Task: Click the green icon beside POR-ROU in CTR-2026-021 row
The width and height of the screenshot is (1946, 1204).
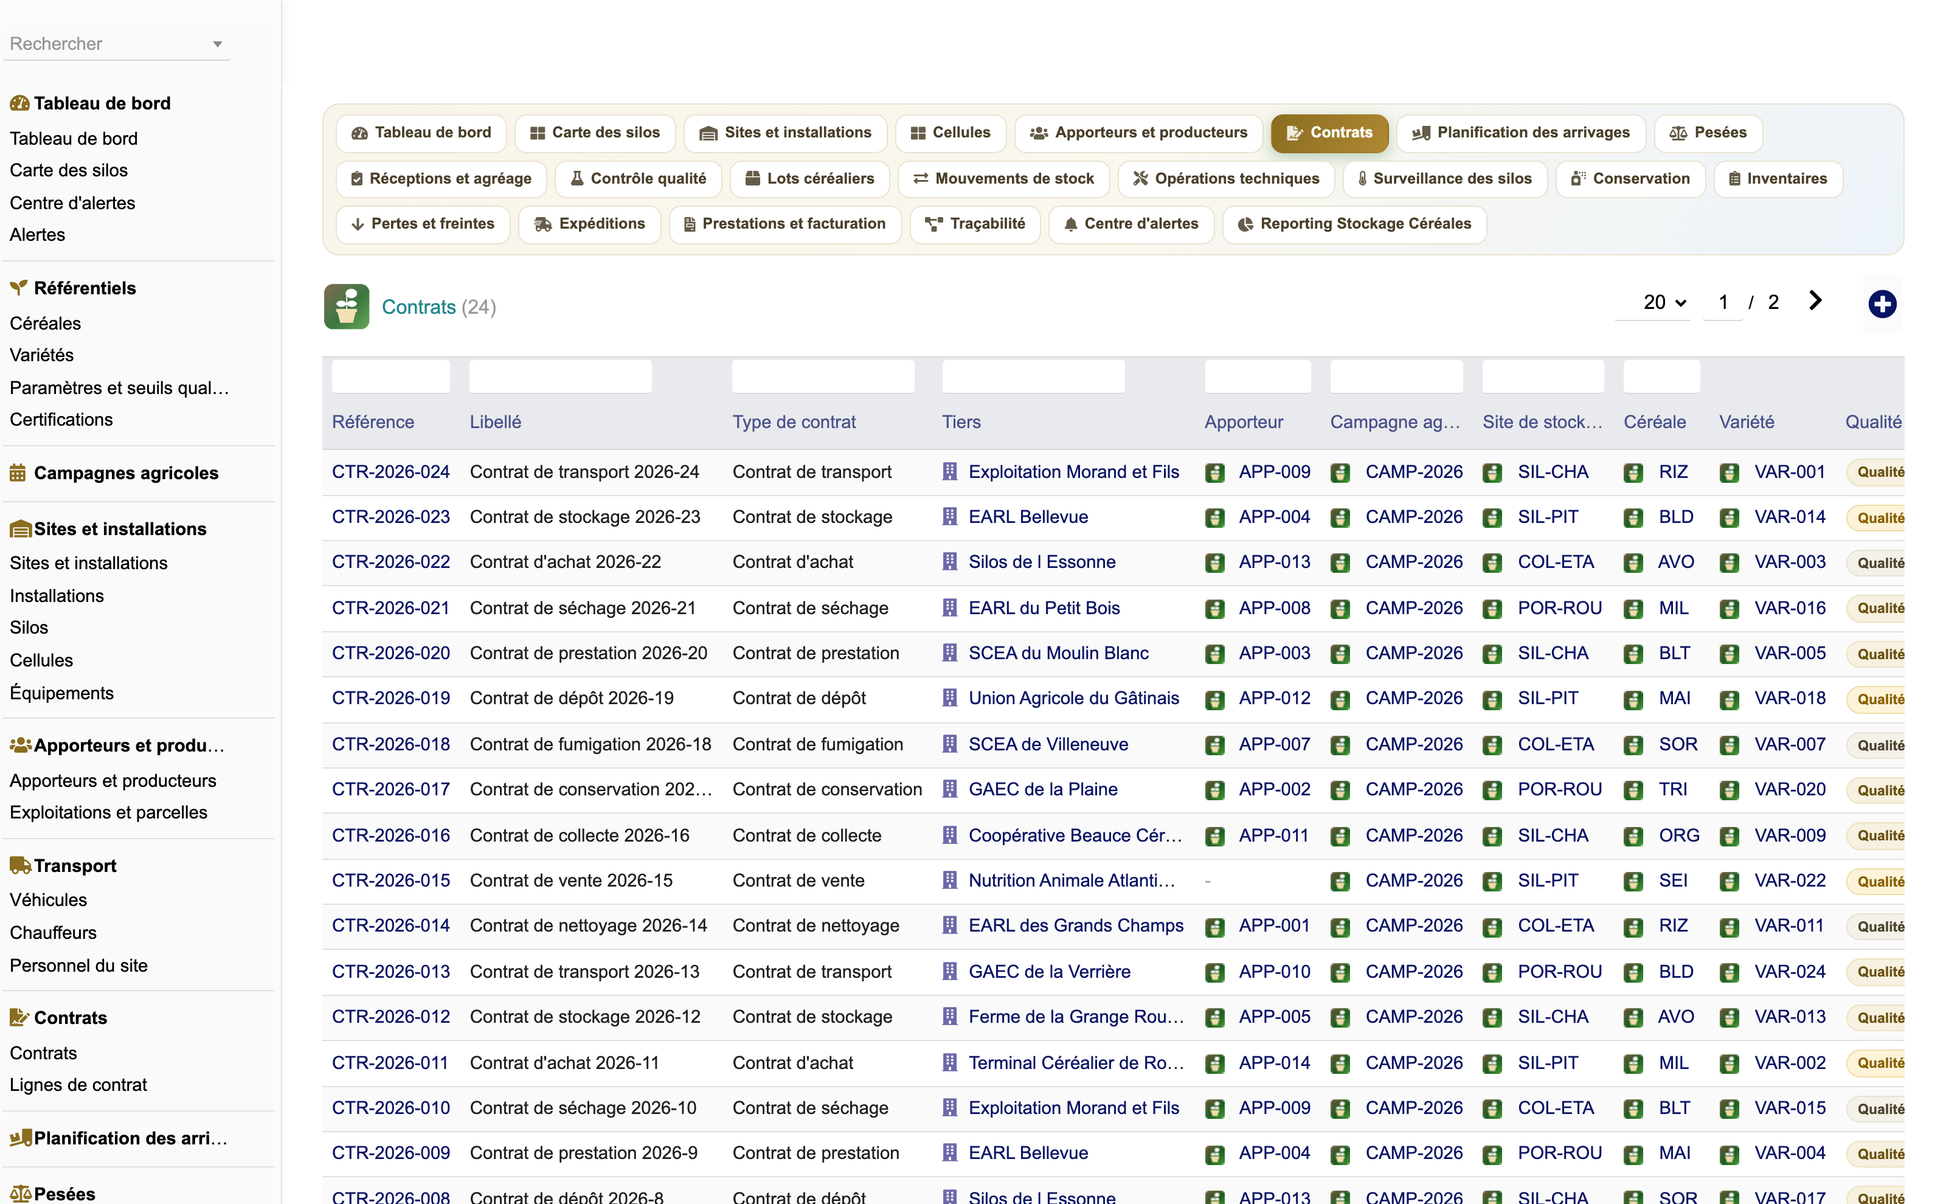Action: 1492,609
